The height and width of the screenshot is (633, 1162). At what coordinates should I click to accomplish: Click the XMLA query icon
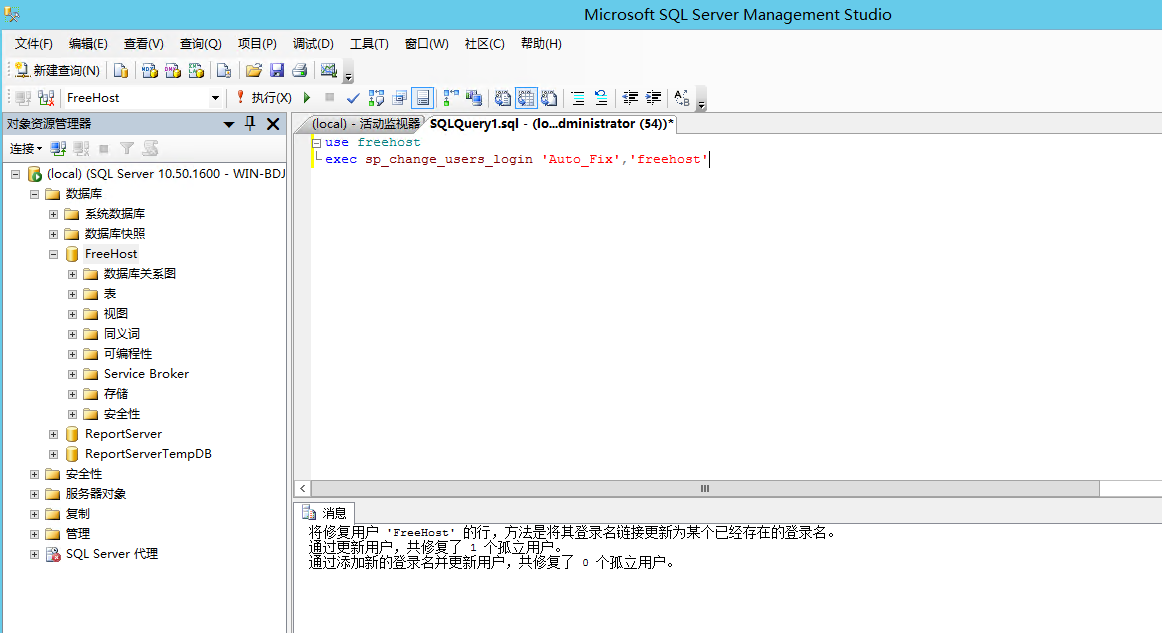tap(196, 70)
